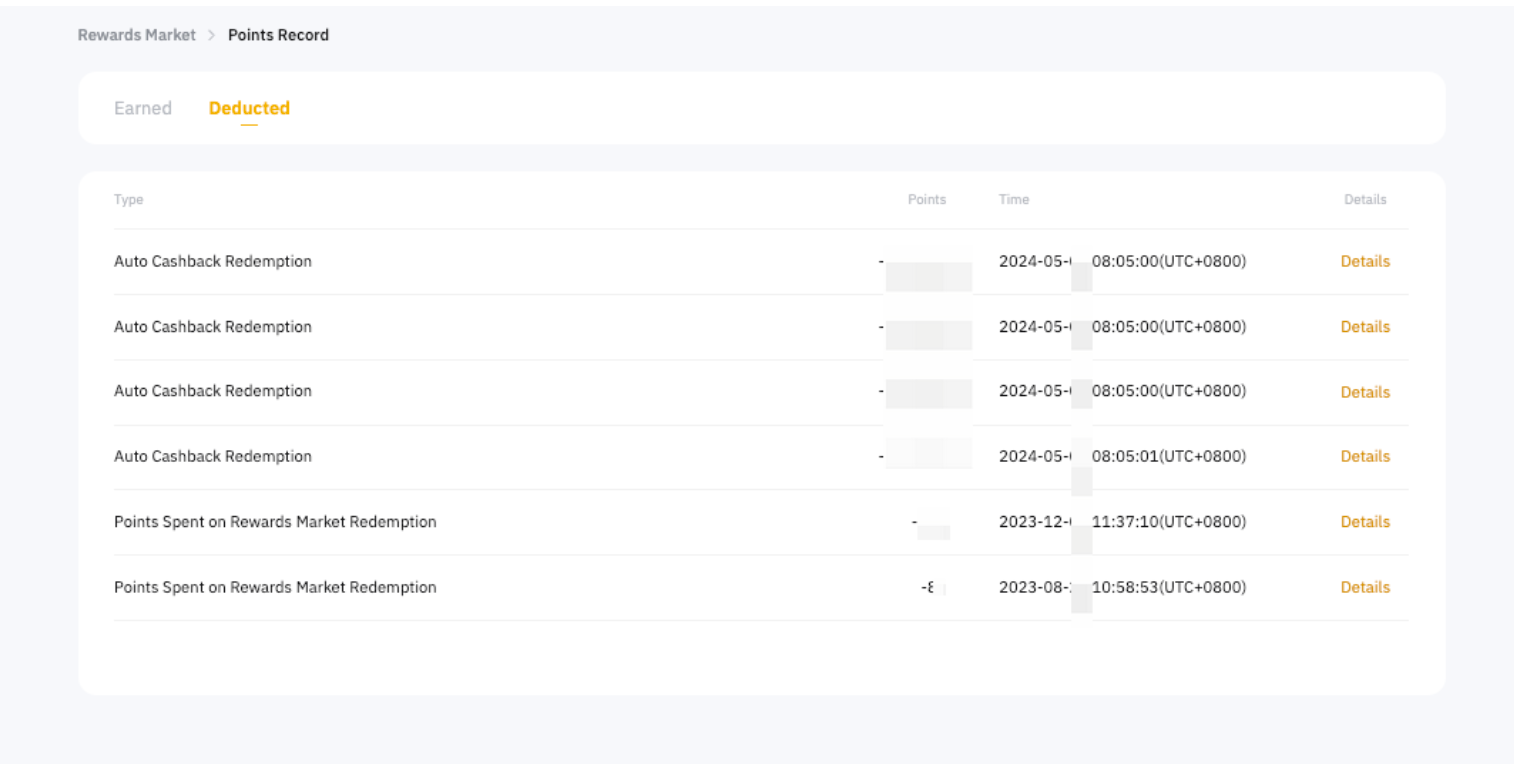The height and width of the screenshot is (764, 1514).
Task: Click the 08:05:01(UTC+0800) timestamp
Action: click(1168, 456)
